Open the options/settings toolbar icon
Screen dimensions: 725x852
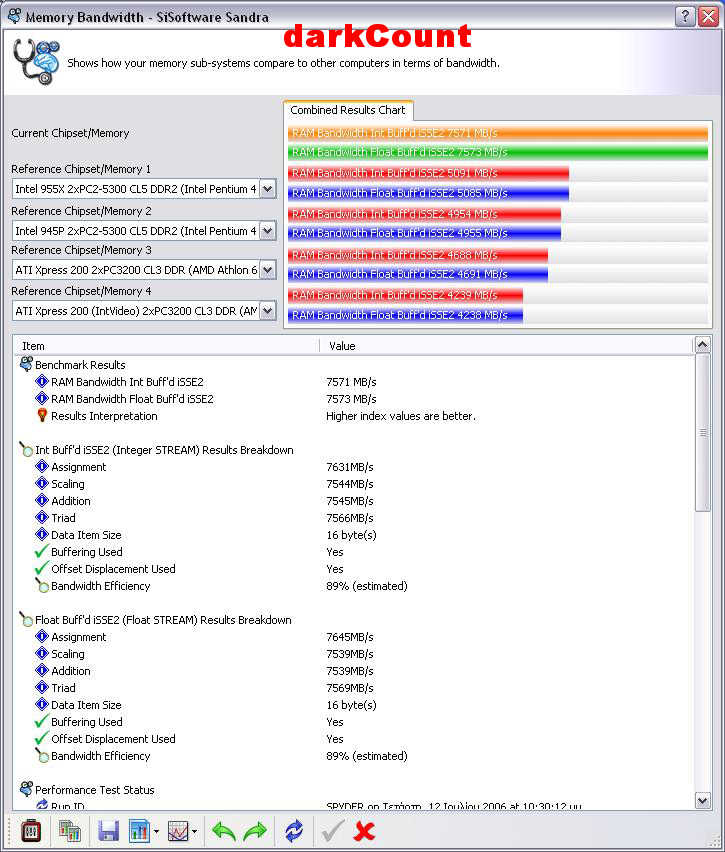pos(31,831)
